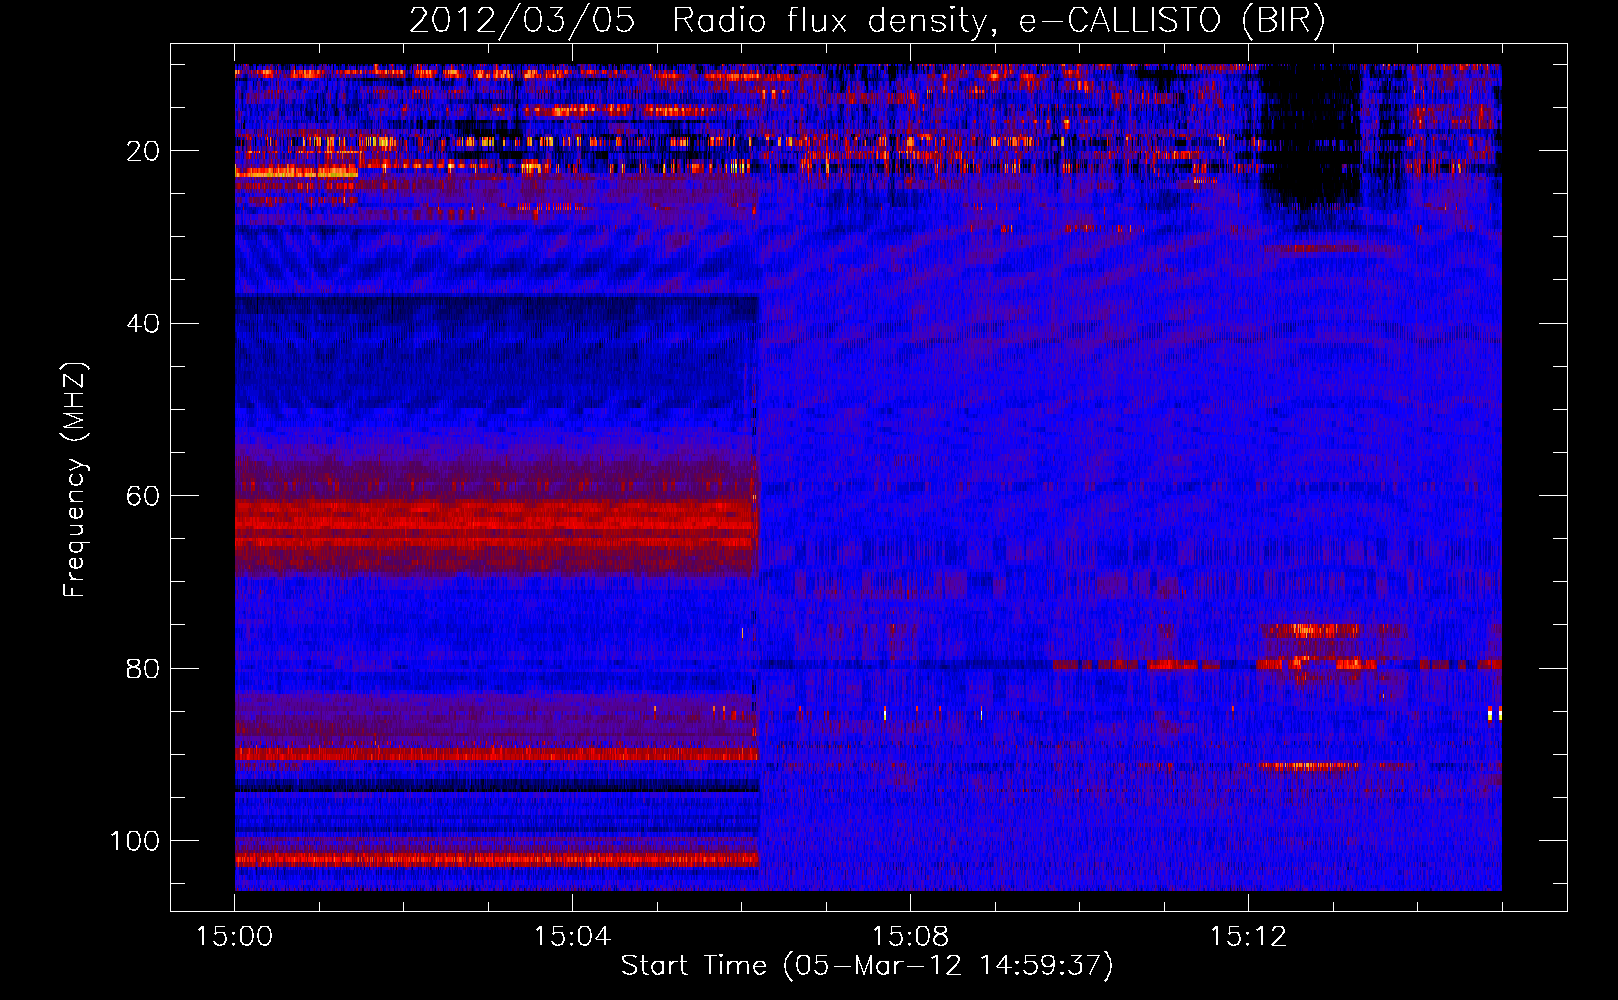Click the 100 frequency tick label
This screenshot has width=1618, height=1000.
coord(135,841)
